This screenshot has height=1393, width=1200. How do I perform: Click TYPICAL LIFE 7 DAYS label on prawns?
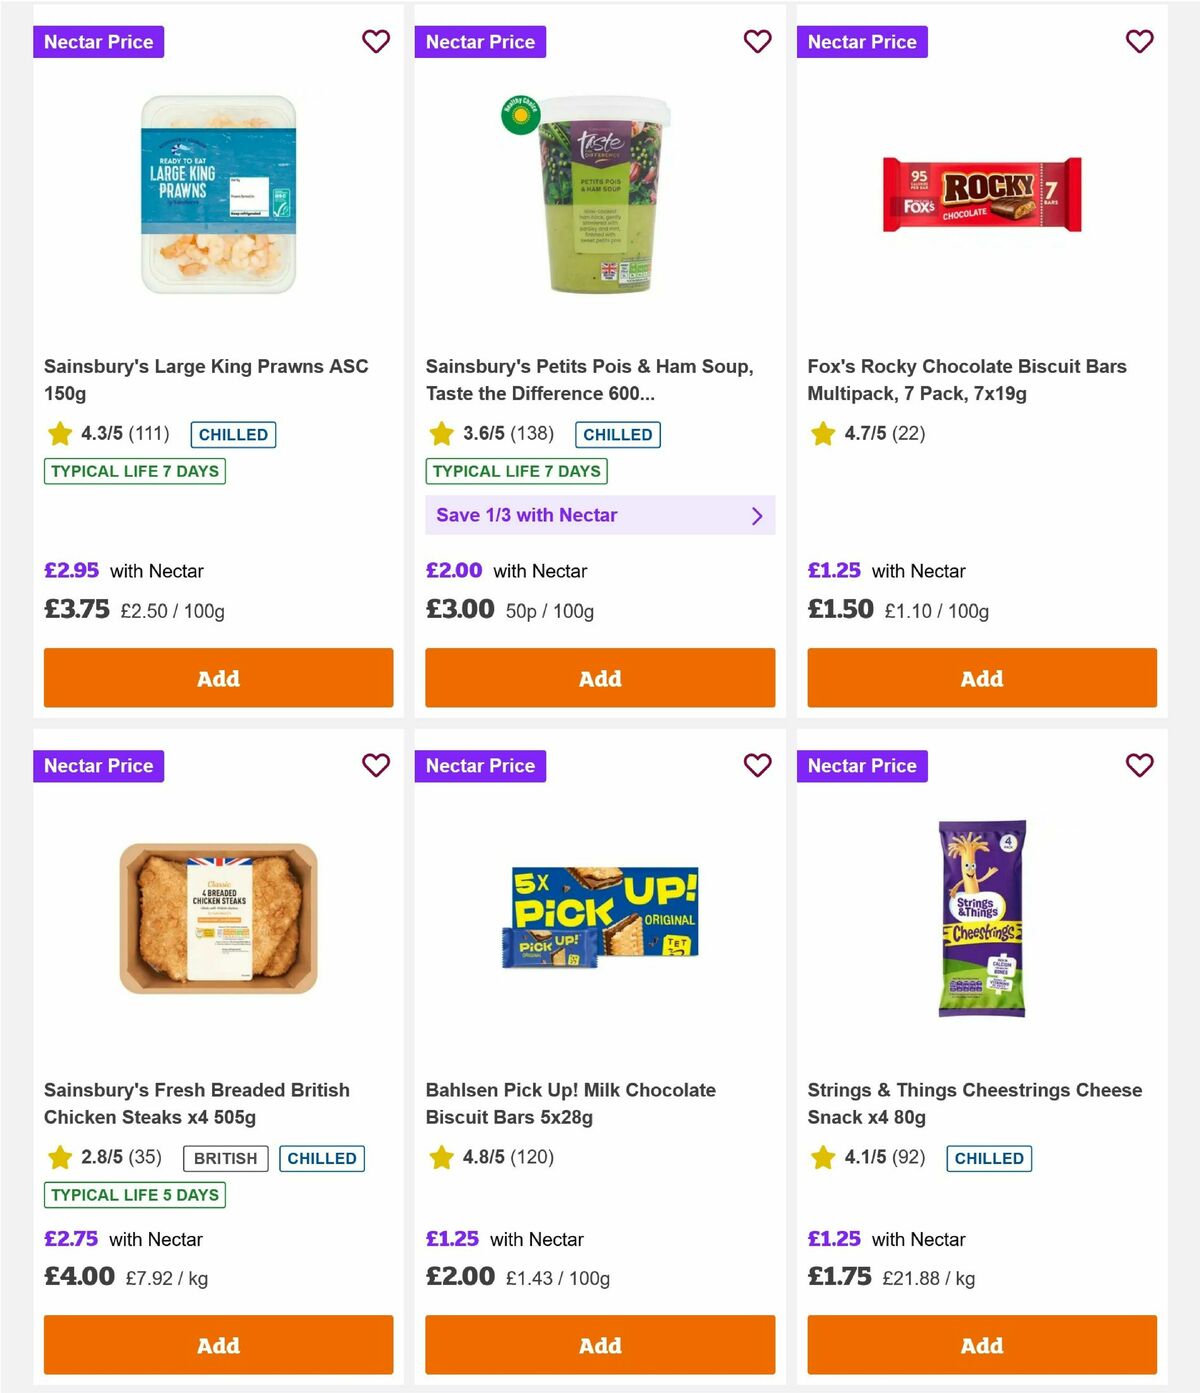pos(134,471)
